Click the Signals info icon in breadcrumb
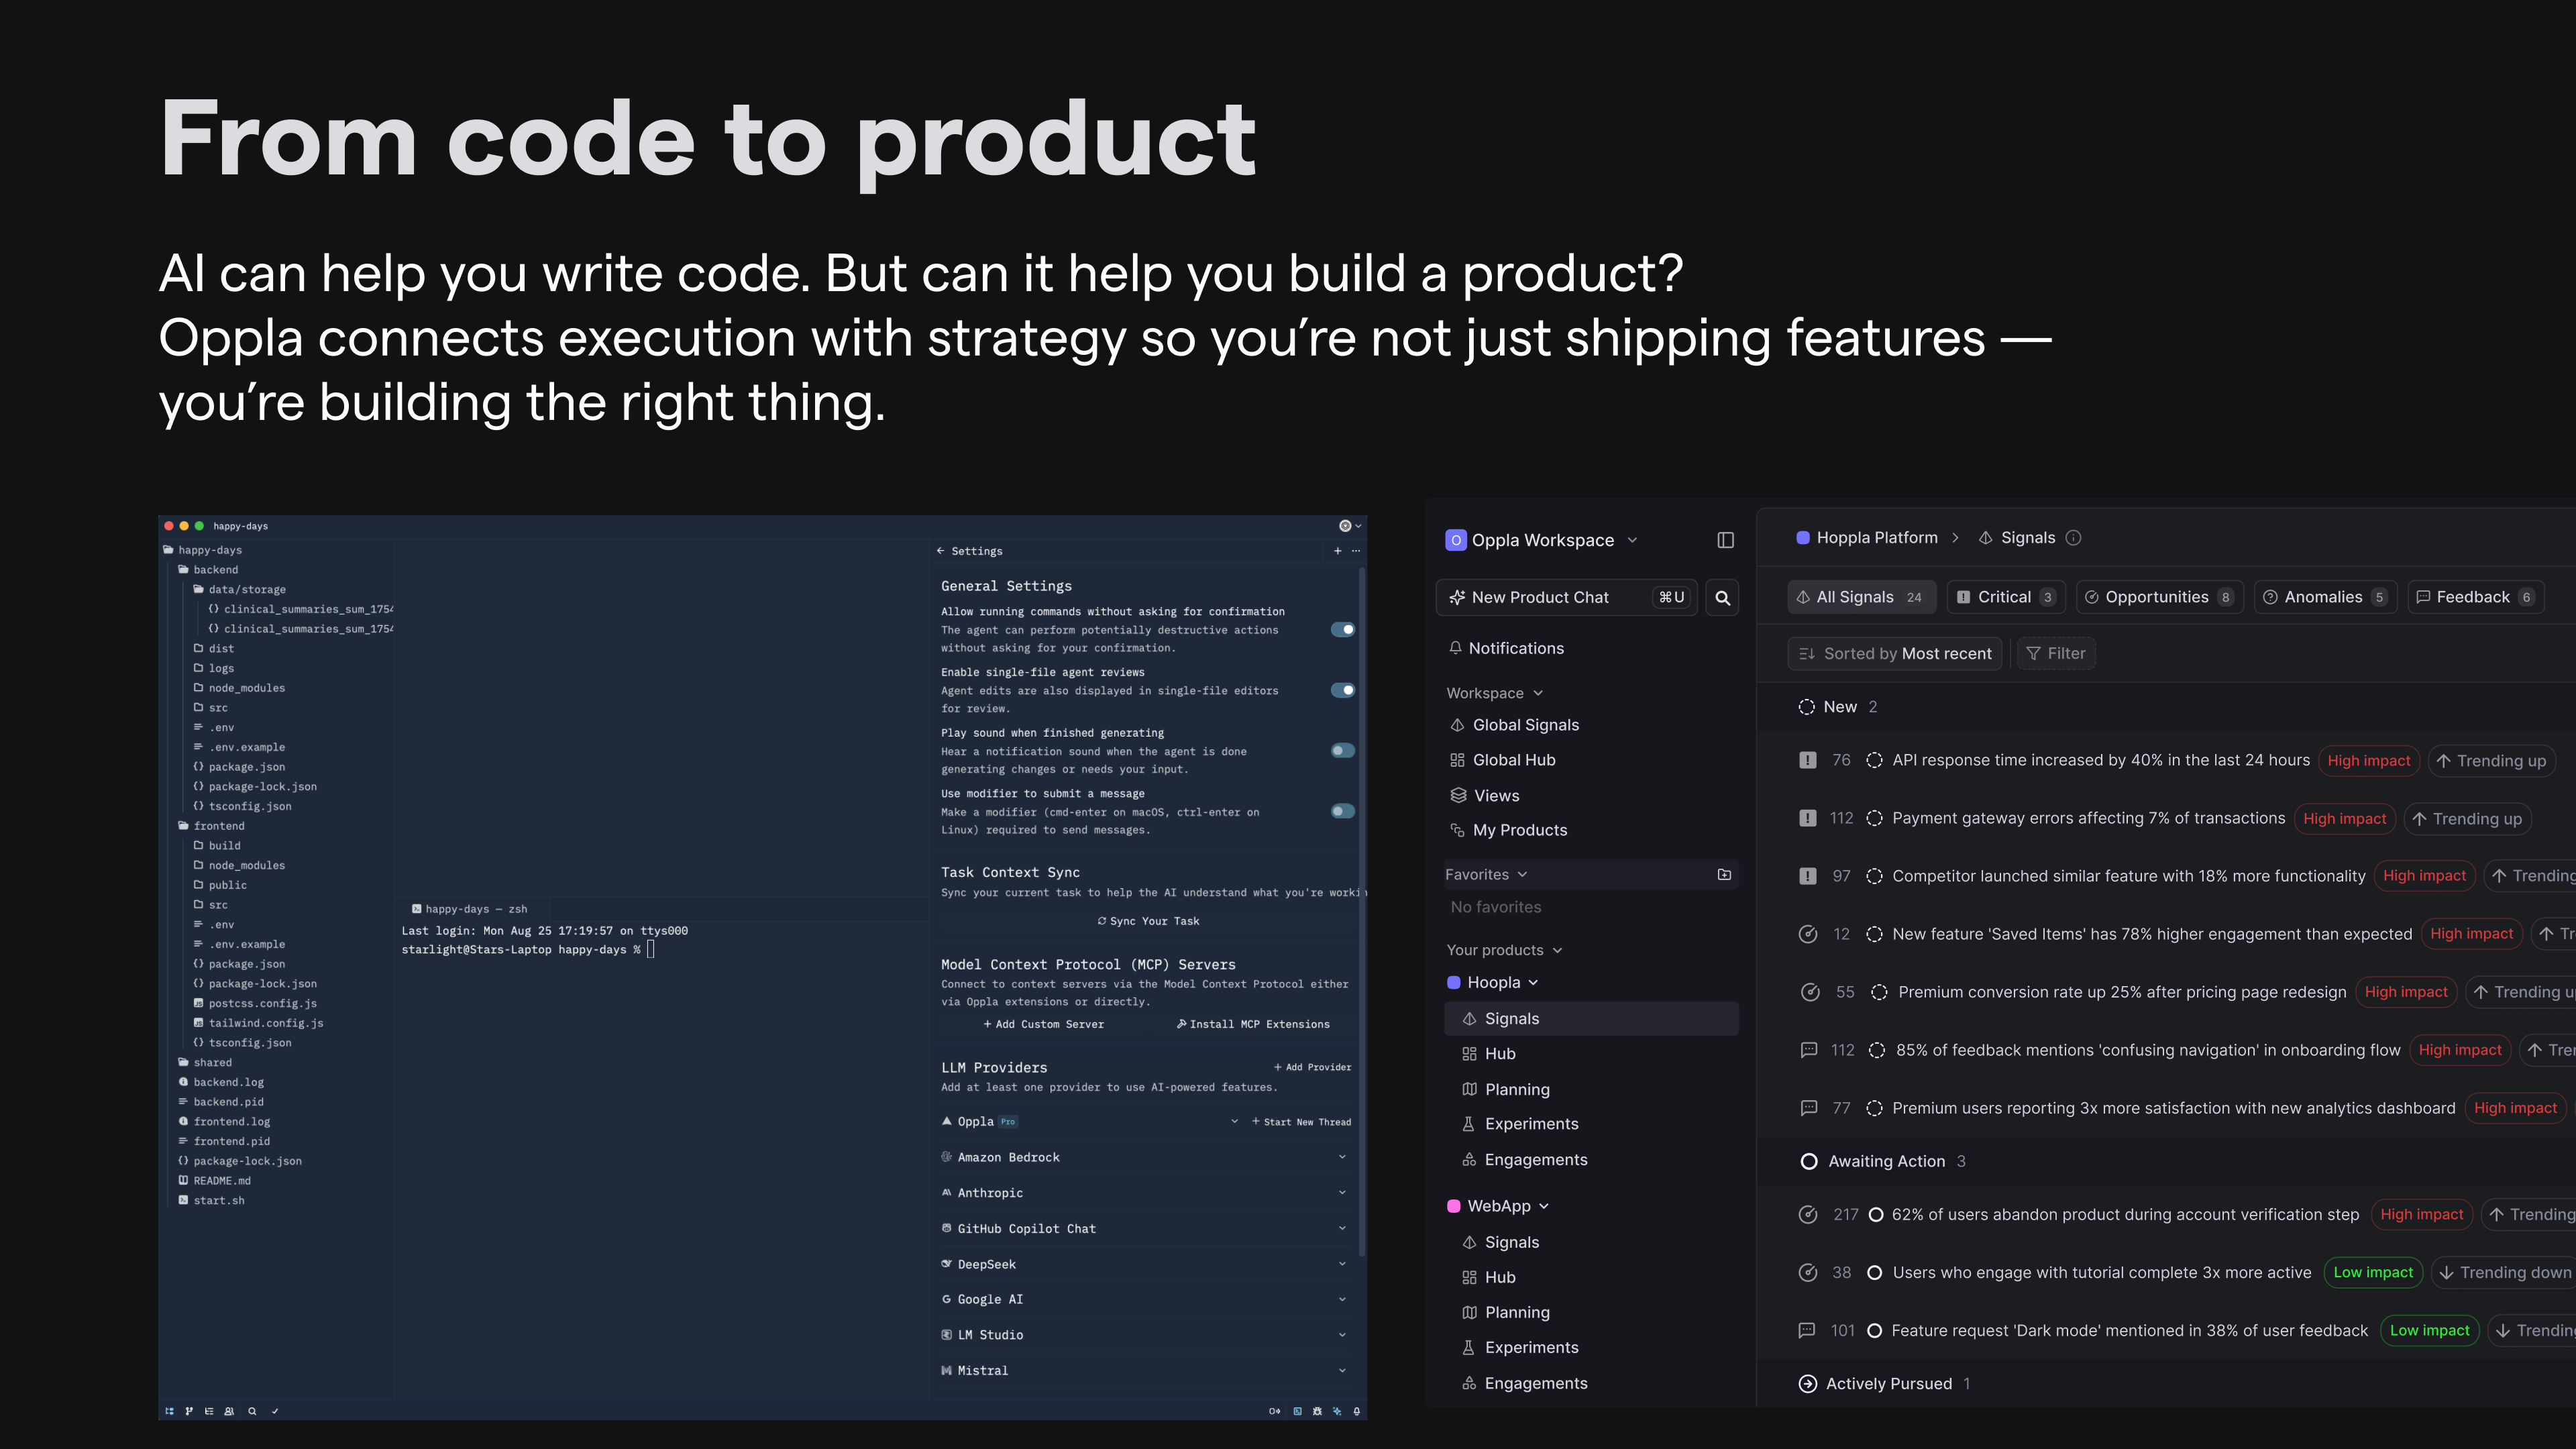Image resolution: width=2576 pixels, height=1449 pixels. click(2073, 538)
